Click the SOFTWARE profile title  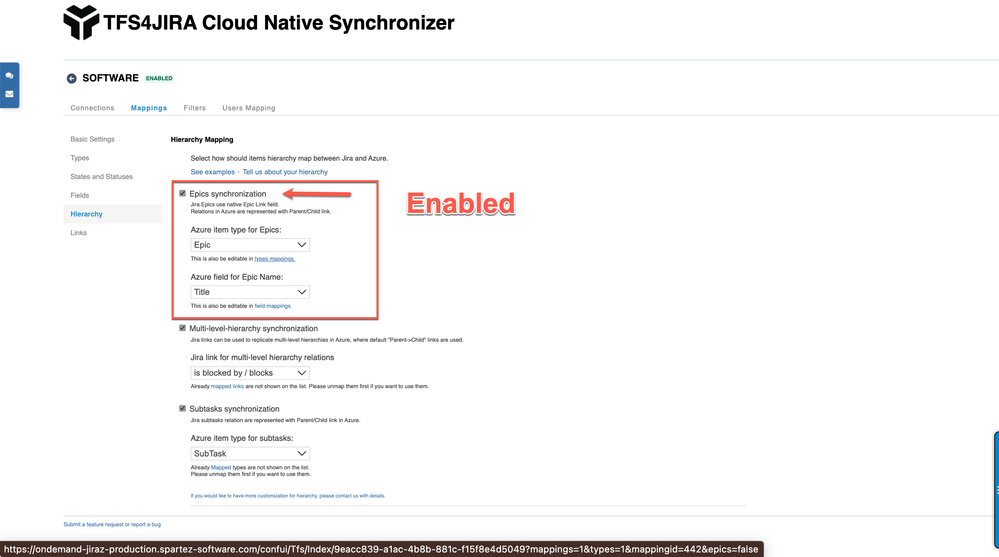[110, 78]
